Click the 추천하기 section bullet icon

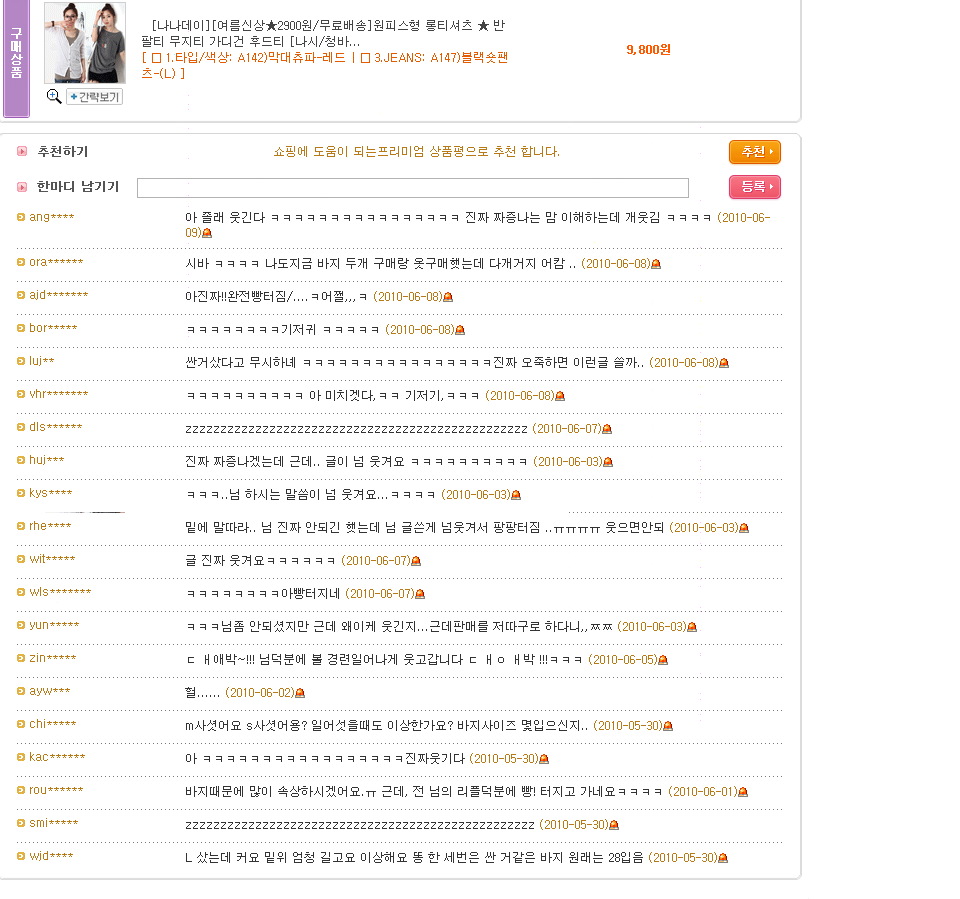(22, 151)
